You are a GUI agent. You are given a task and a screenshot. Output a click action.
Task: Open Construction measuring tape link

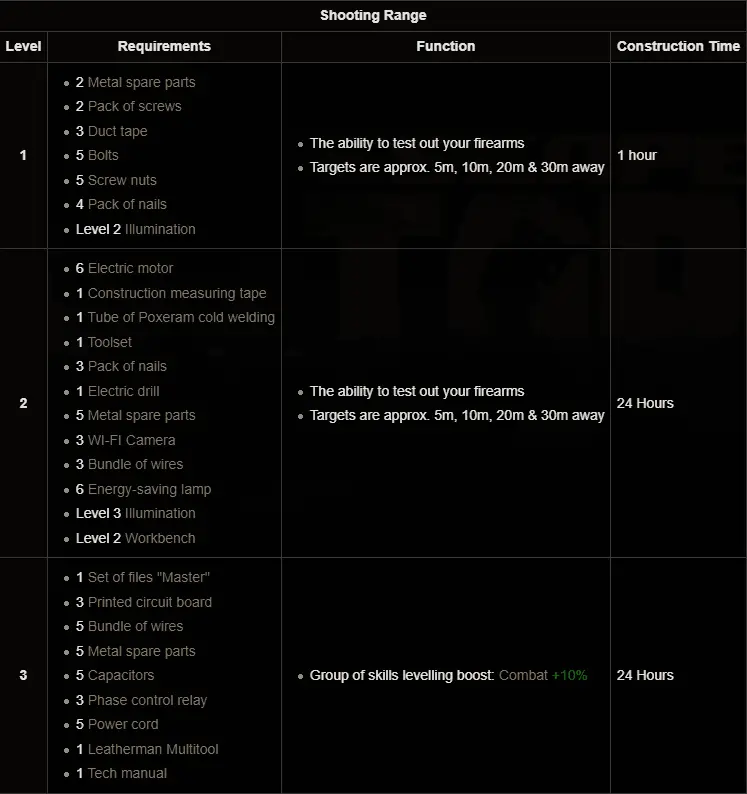177,293
